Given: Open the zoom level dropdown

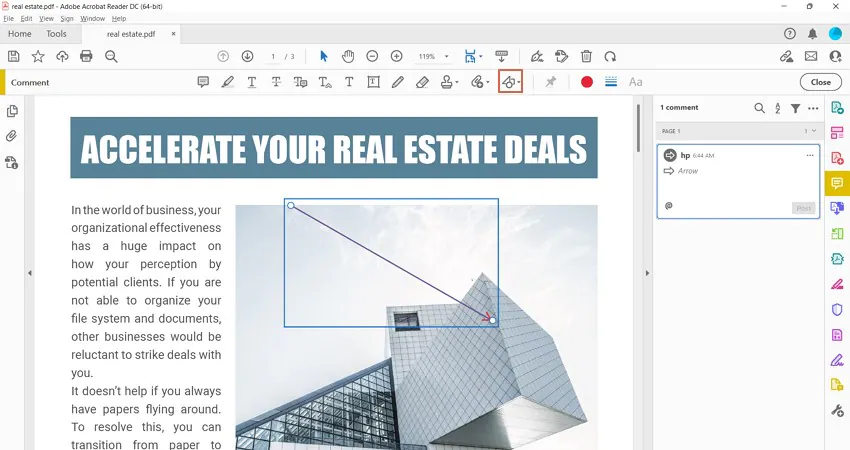Looking at the screenshot, I should [447, 56].
